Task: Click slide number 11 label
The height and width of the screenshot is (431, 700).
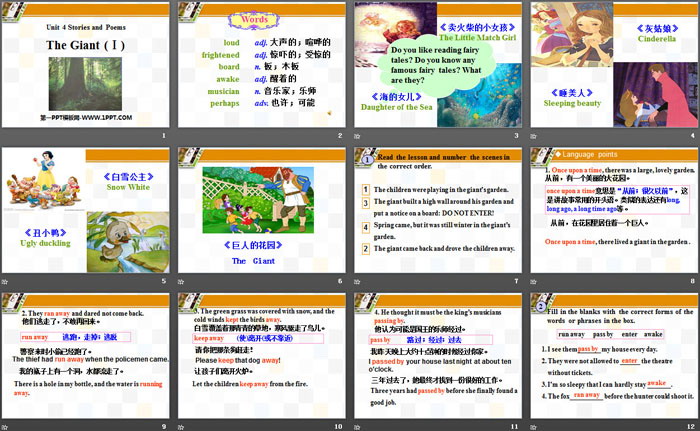Action: [x=515, y=427]
